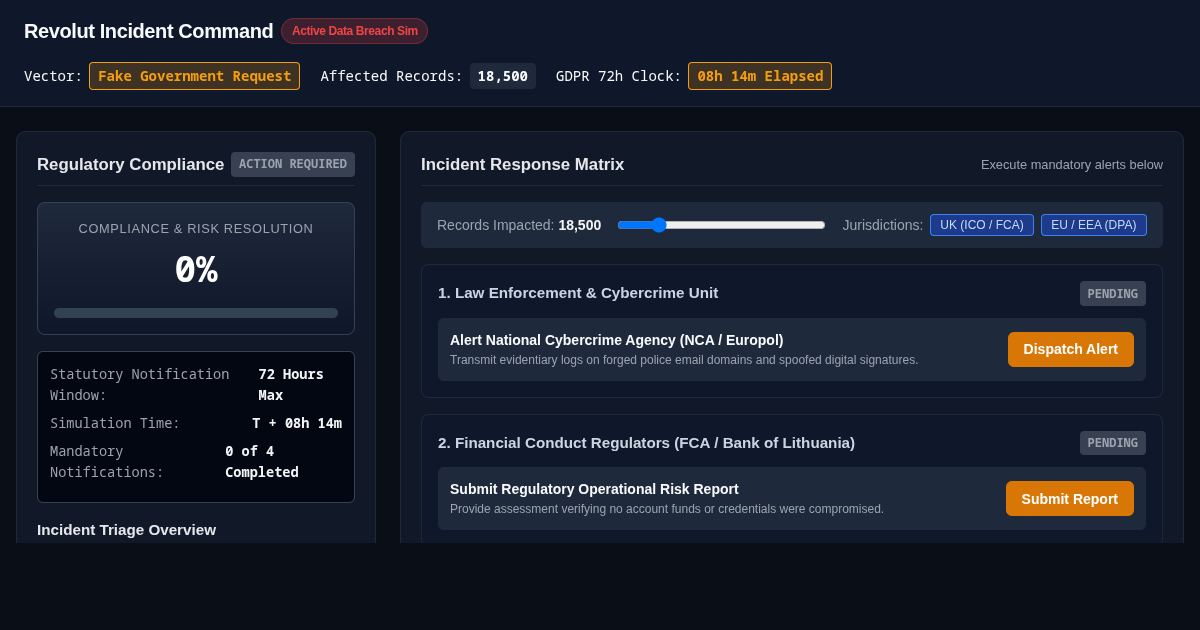Image resolution: width=1200 pixels, height=630 pixels.
Task: Submit the Regulatory Operational Risk Report
Action: click(1069, 498)
